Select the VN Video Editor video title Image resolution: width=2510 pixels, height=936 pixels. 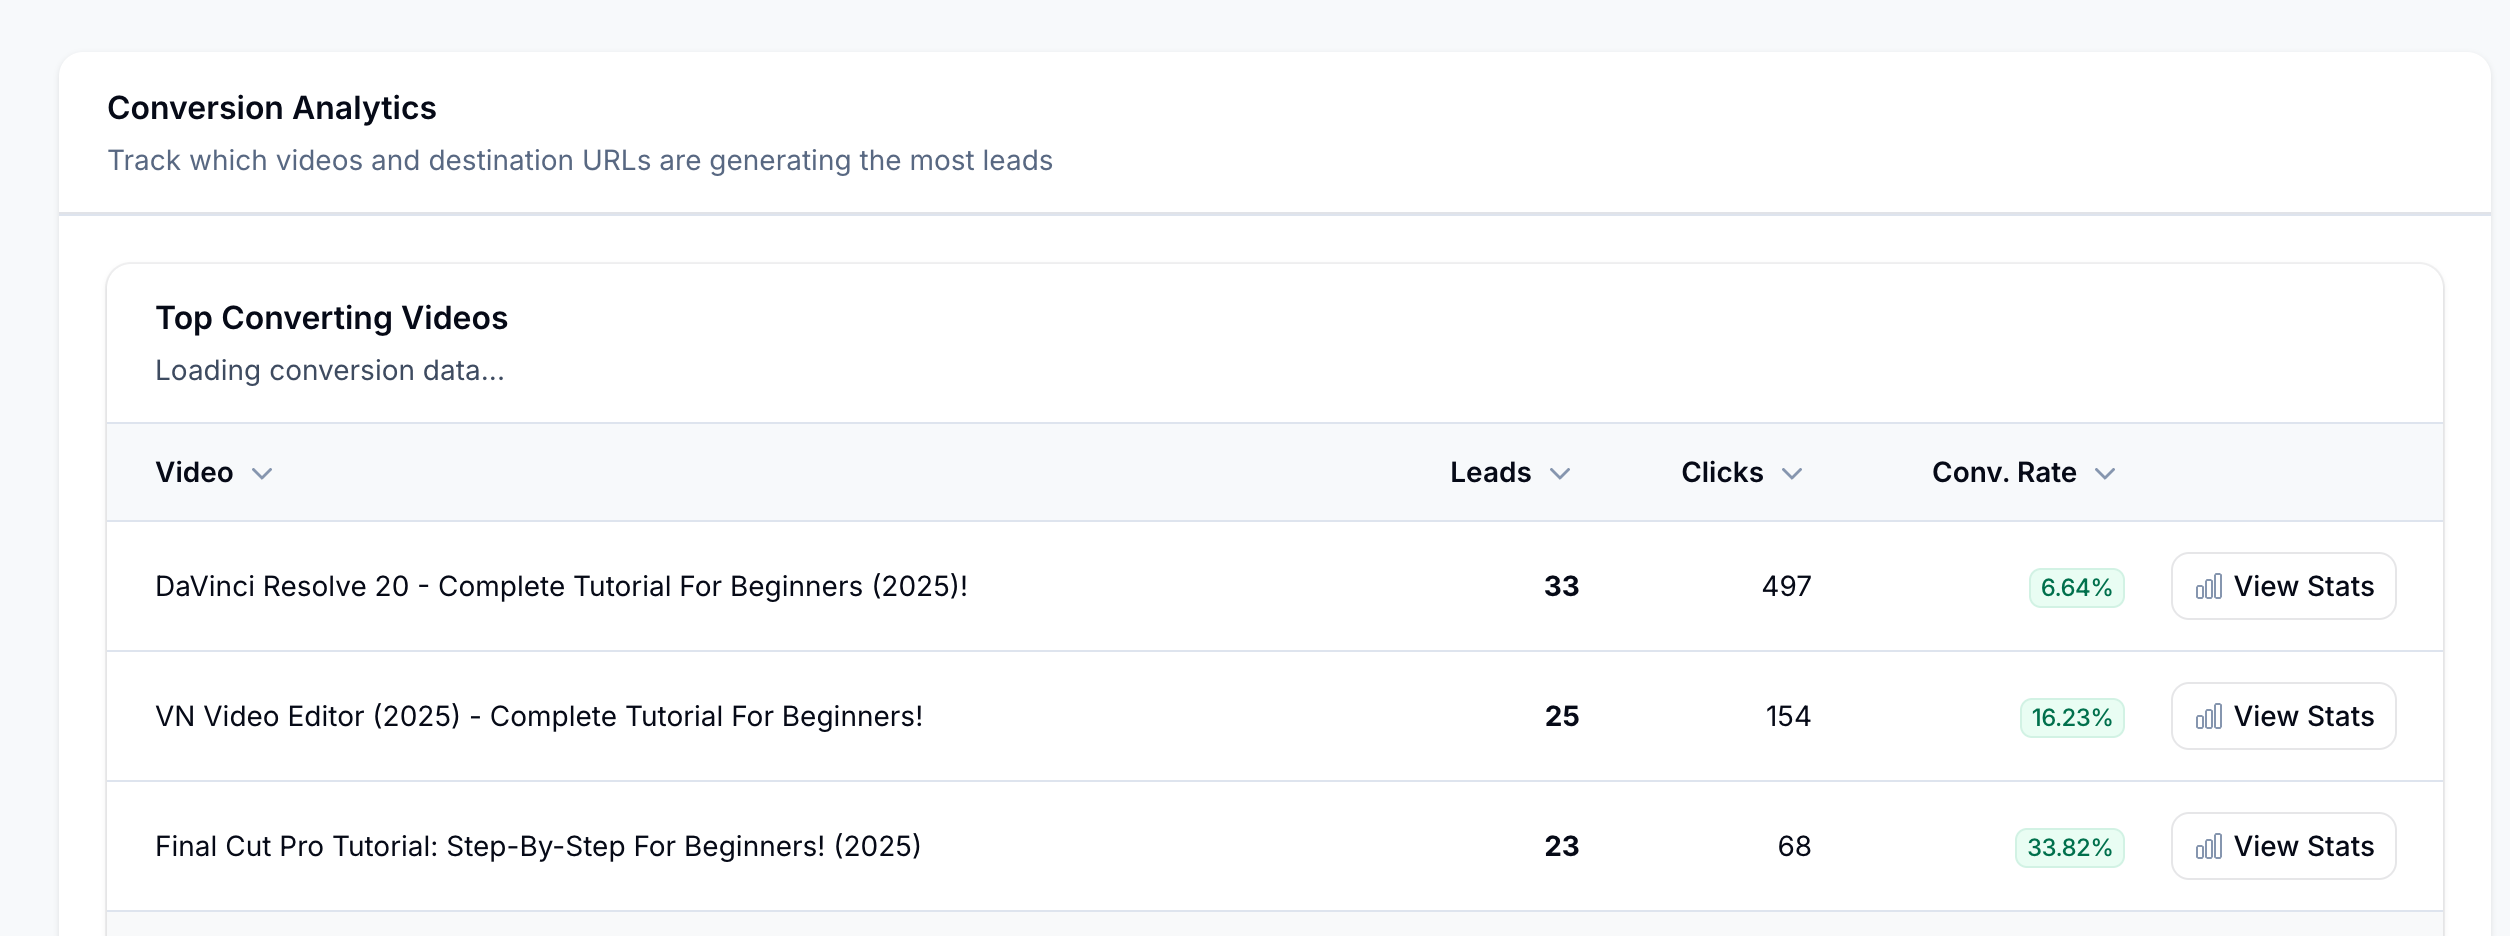click(539, 716)
